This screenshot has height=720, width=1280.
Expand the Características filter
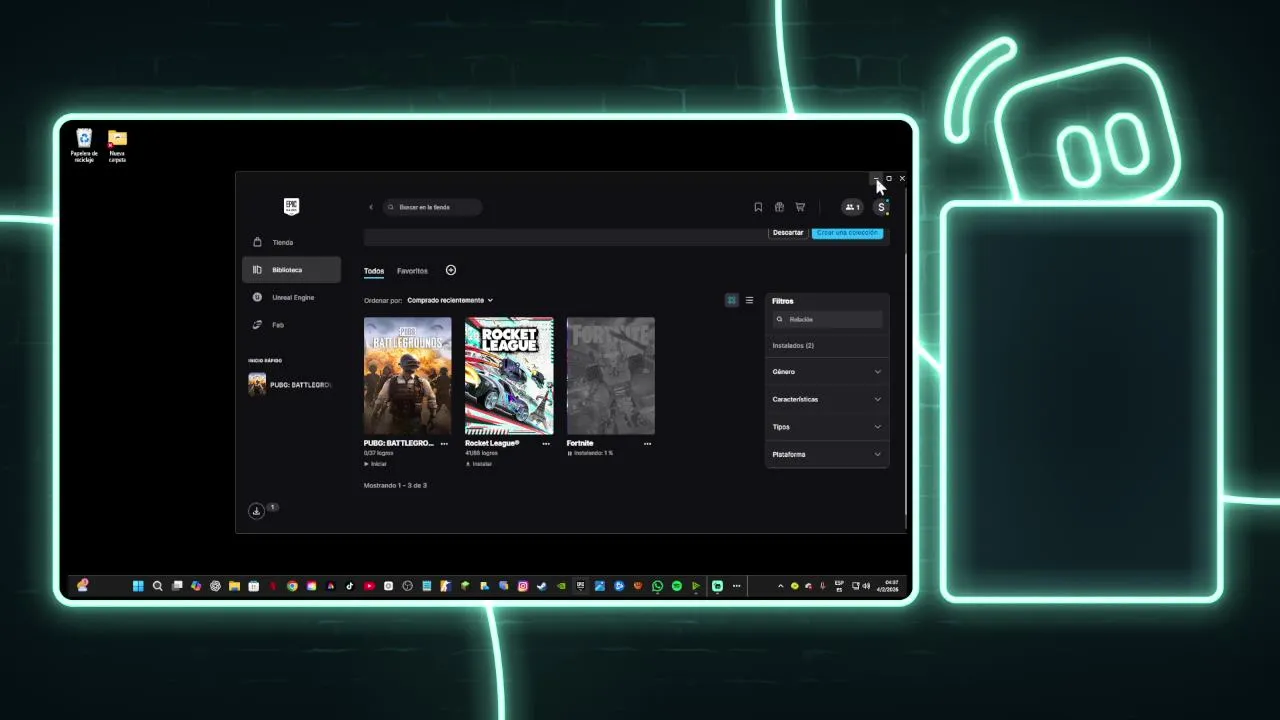[827, 399]
